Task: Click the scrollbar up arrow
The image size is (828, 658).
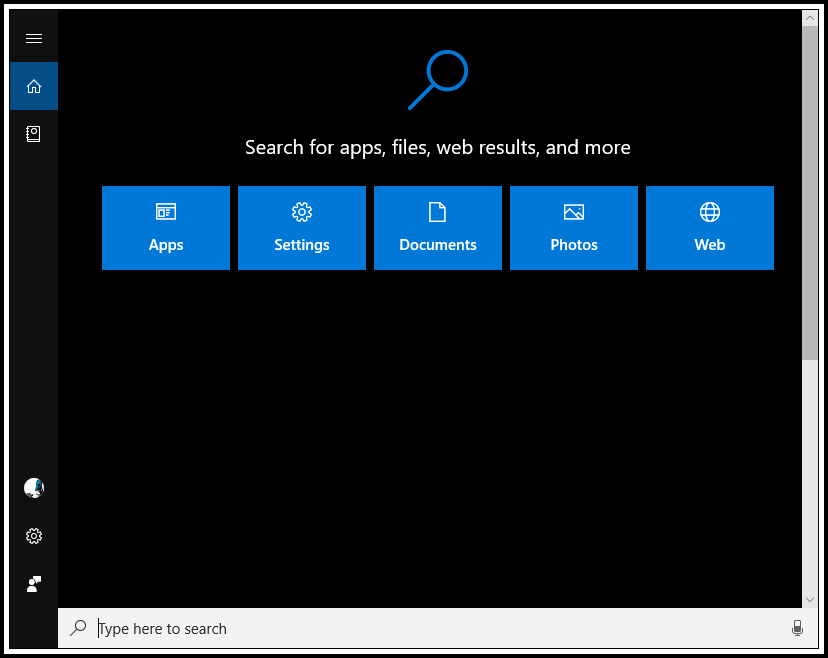Action: (810, 18)
